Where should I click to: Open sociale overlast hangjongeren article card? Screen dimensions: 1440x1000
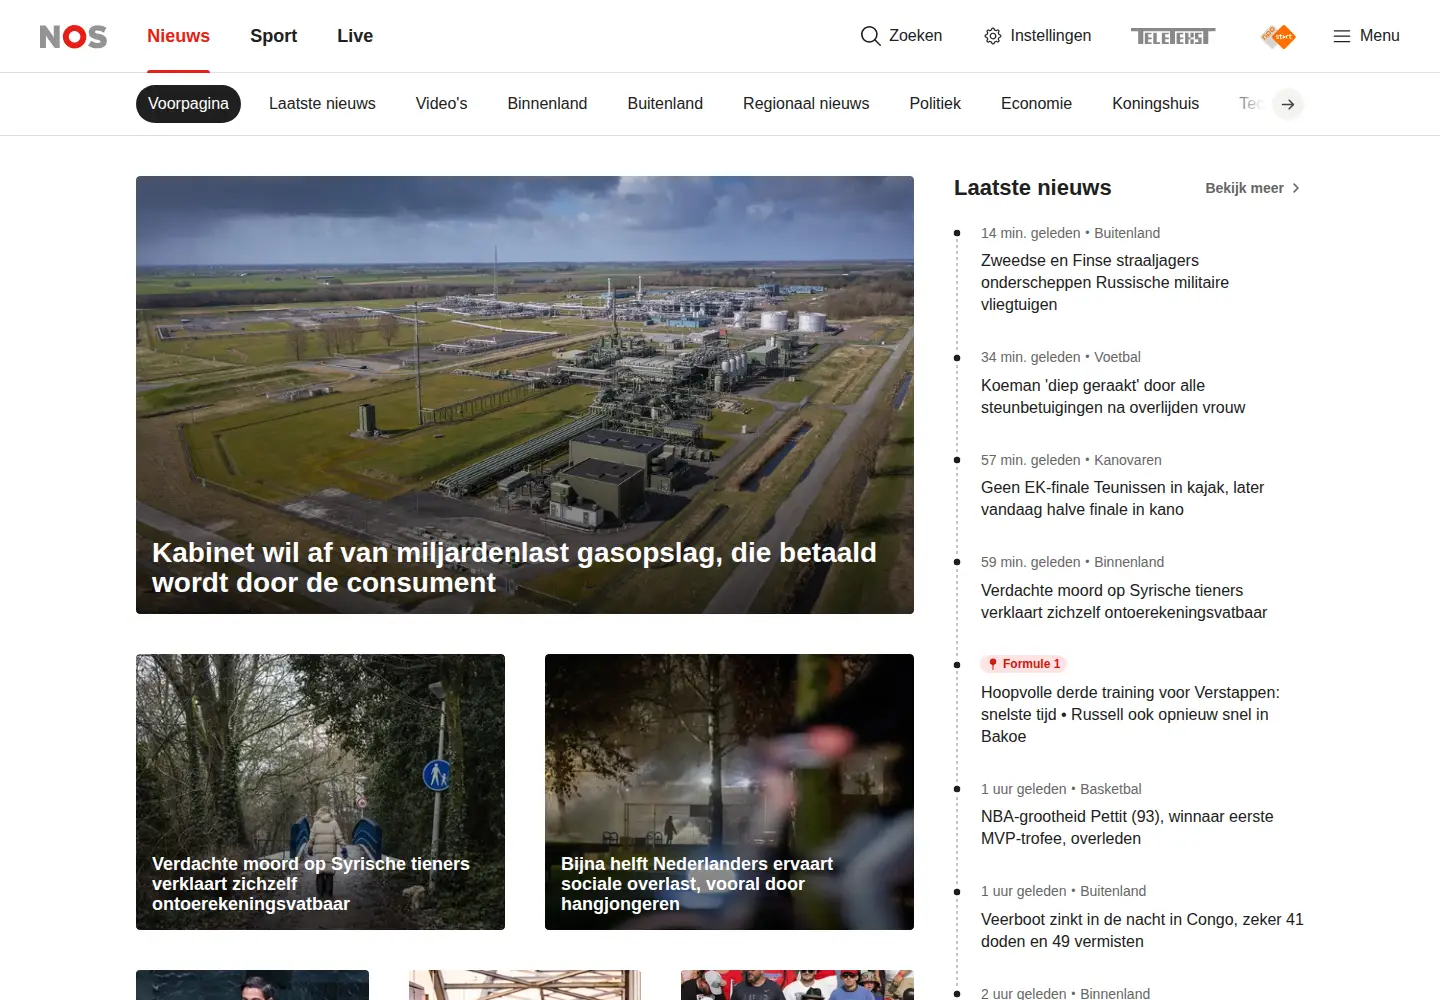pos(729,792)
